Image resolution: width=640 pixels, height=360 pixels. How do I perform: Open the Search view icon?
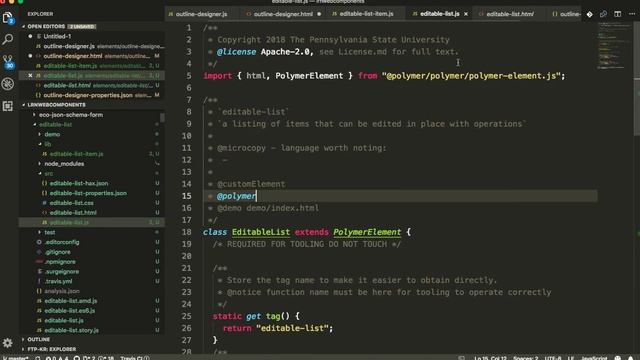point(8,40)
